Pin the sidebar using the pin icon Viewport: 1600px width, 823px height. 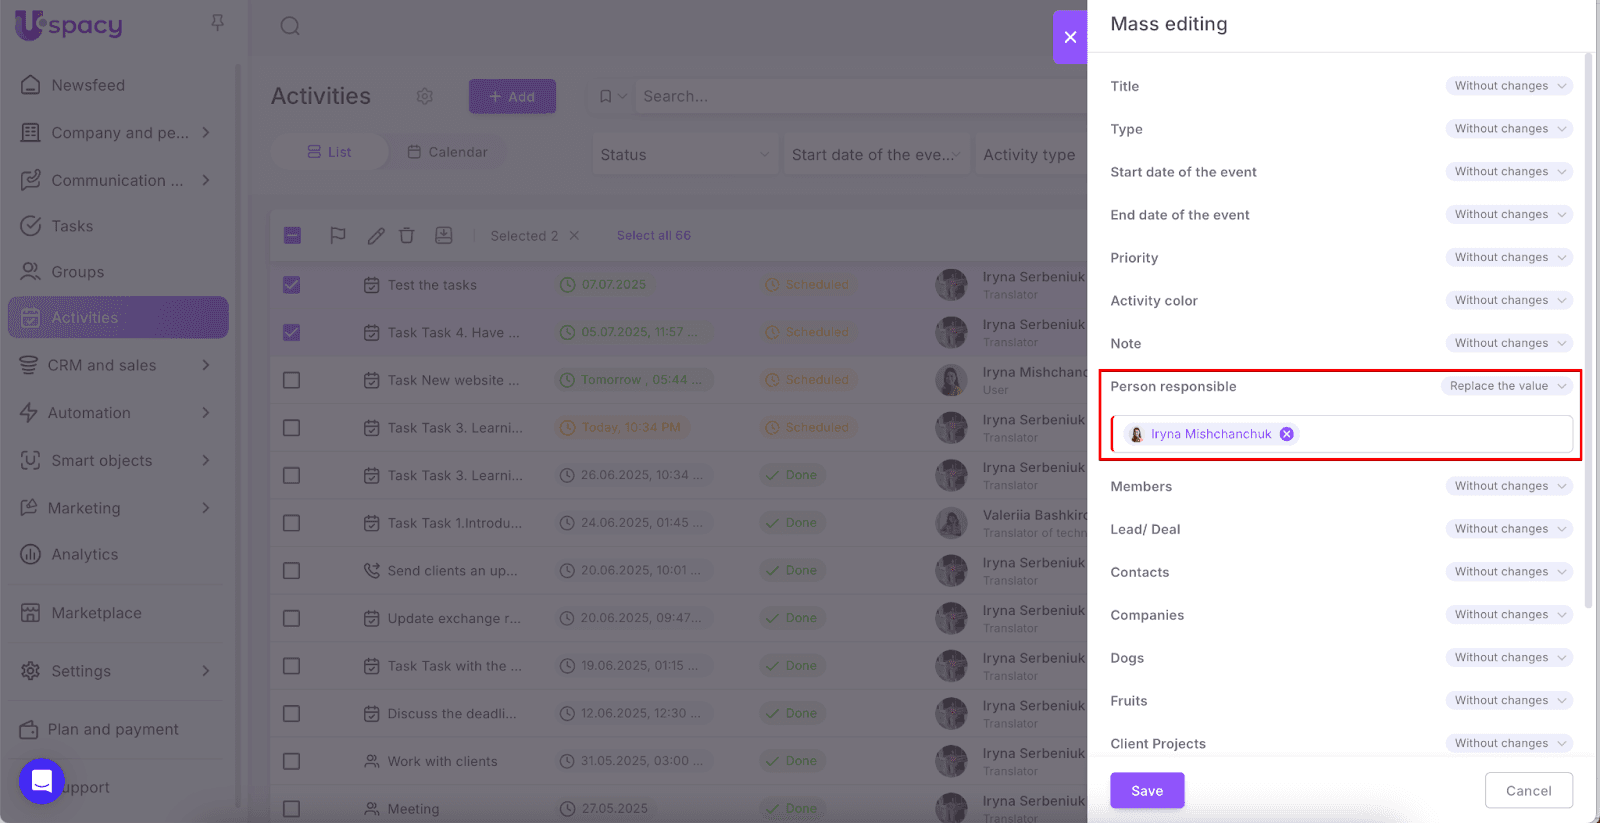coord(217,23)
